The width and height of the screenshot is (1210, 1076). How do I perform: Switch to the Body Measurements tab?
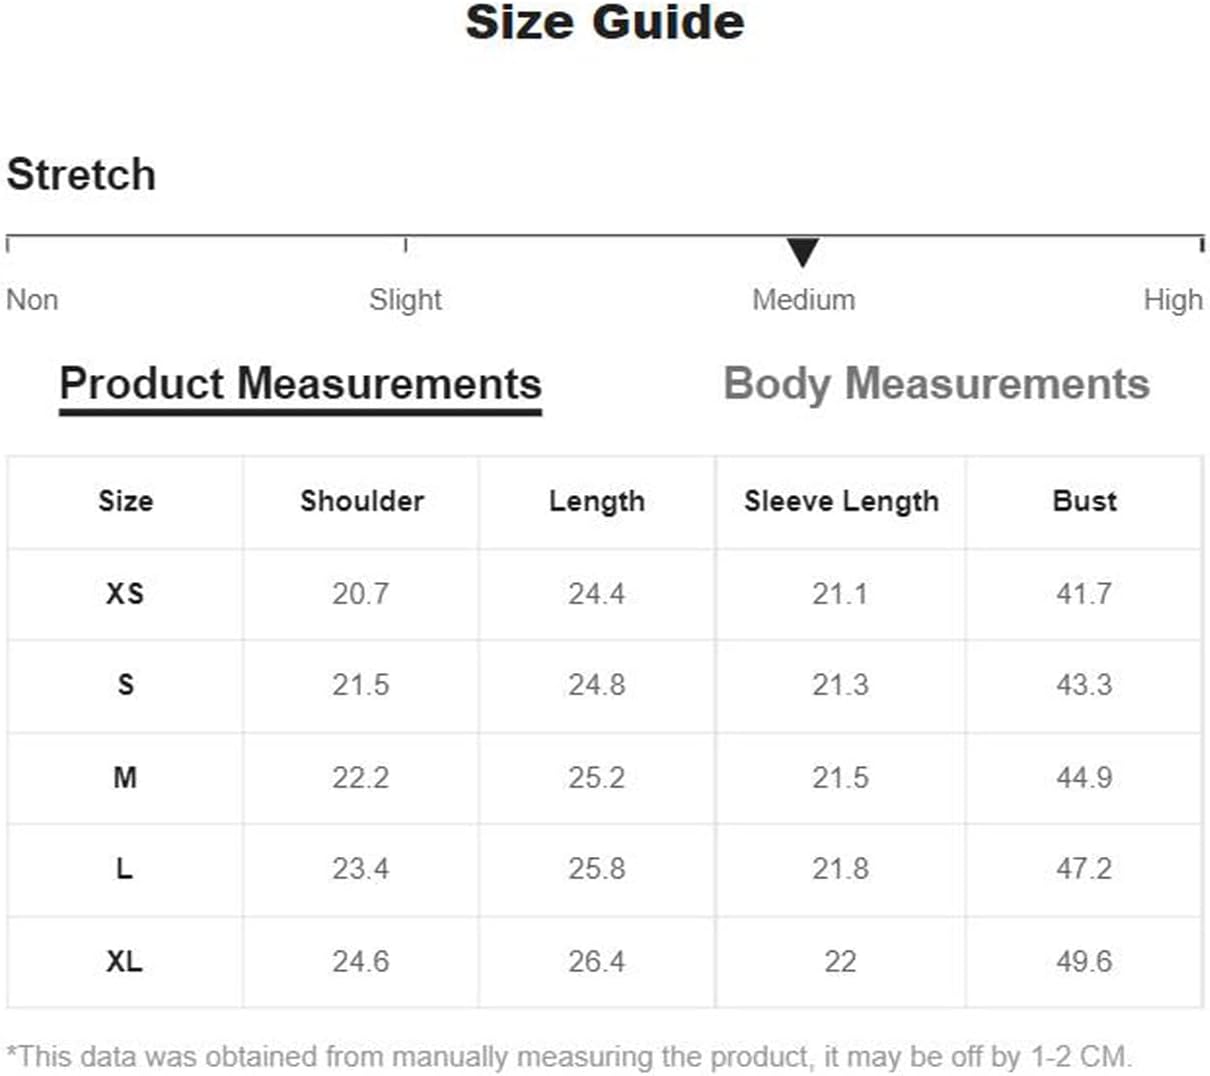pyautogui.click(x=936, y=384)
